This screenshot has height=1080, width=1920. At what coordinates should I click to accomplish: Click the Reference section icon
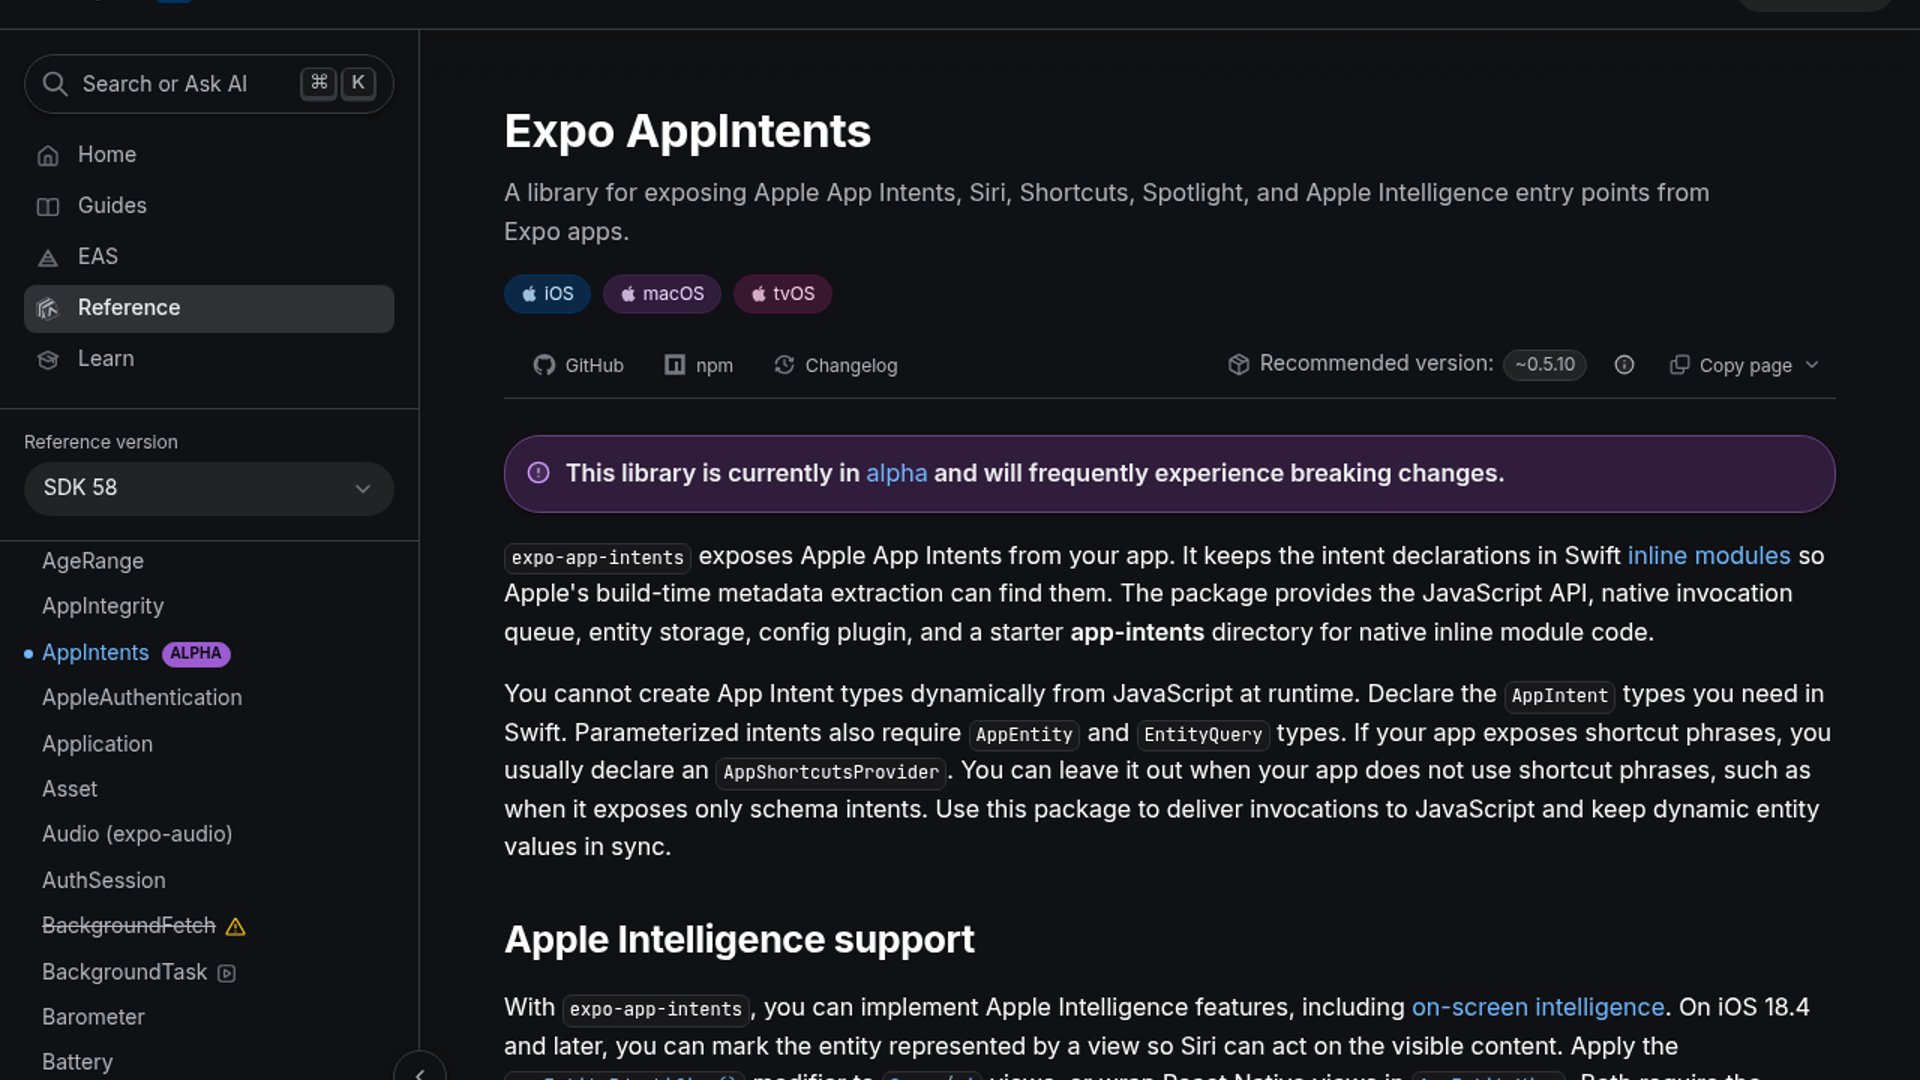click(x=48, y=309)
